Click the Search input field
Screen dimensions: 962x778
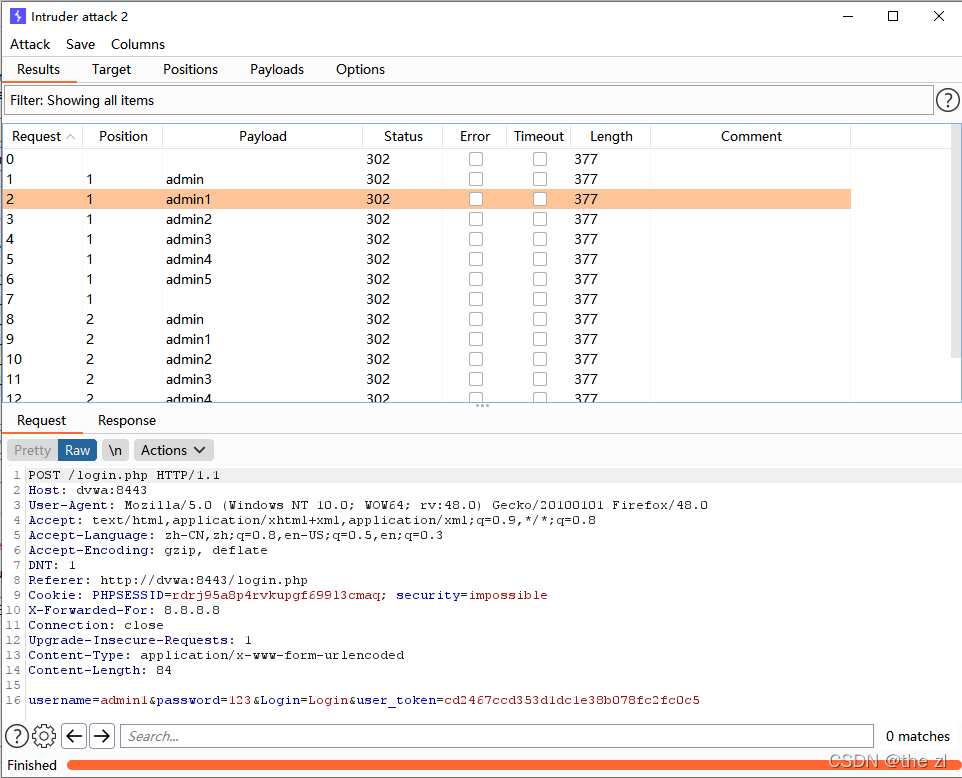coord(497,736)
